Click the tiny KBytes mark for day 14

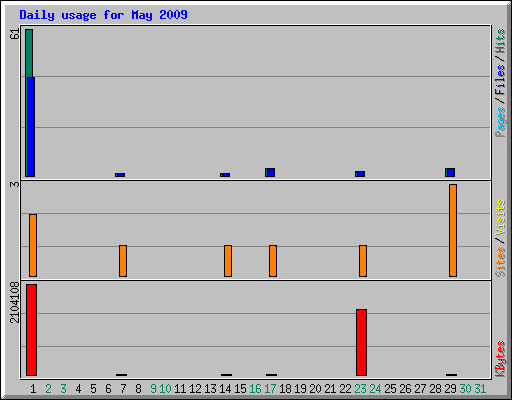pos(227,375)
